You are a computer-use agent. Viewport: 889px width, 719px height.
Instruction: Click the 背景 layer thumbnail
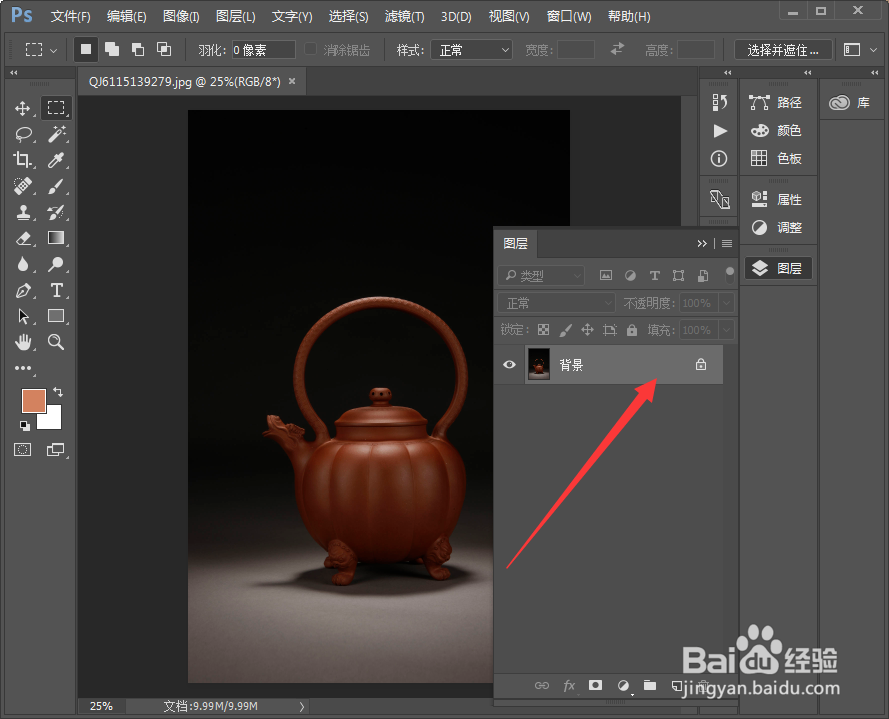click(539, 364)
